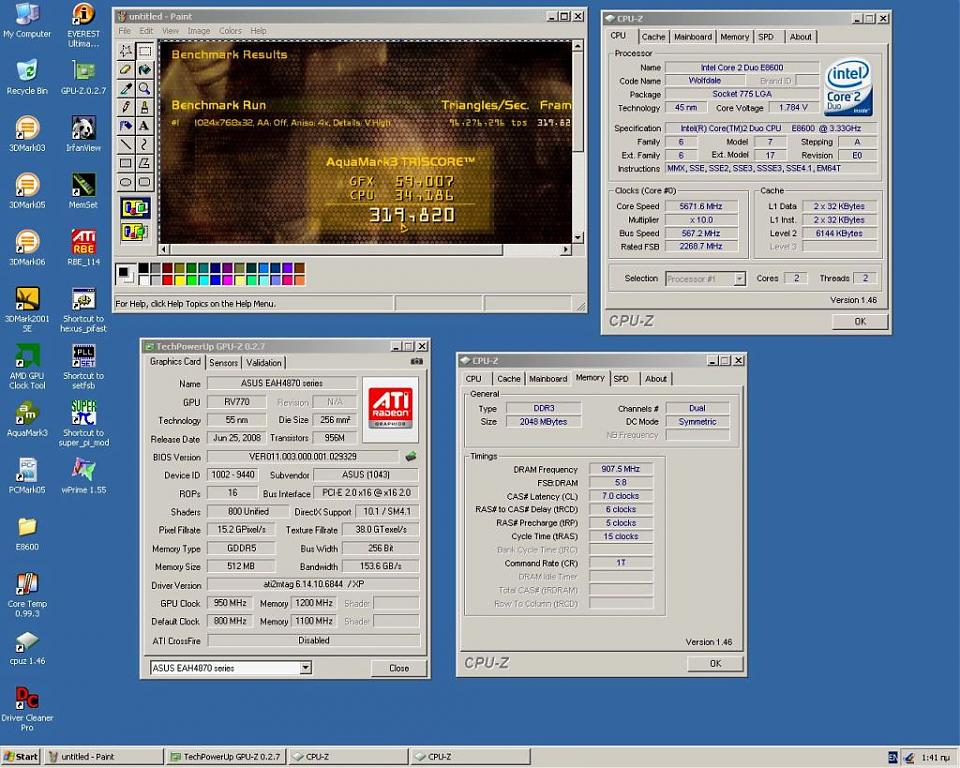Viewport: 960px width, 768px height.
Task: Open the Colors menu in Paint
Action: pos(230,31)
